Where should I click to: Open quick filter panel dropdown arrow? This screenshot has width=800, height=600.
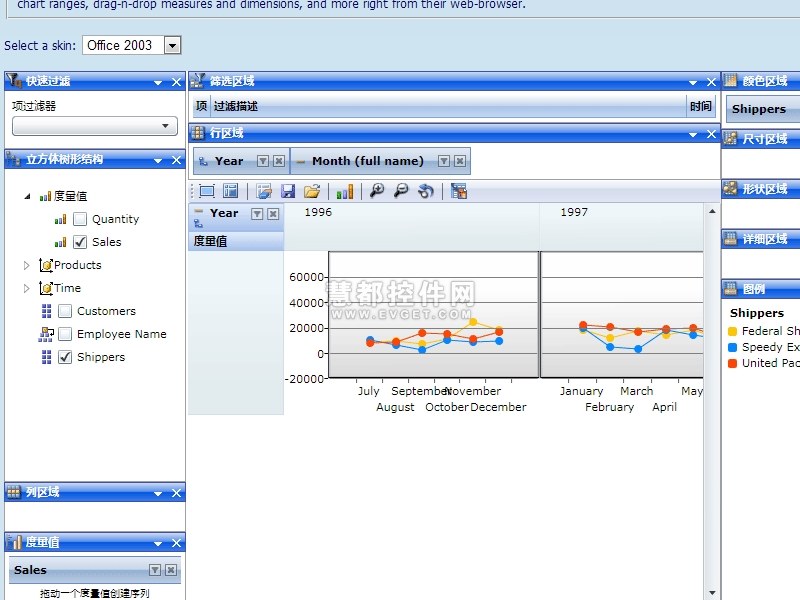click(x=158, y=82)
